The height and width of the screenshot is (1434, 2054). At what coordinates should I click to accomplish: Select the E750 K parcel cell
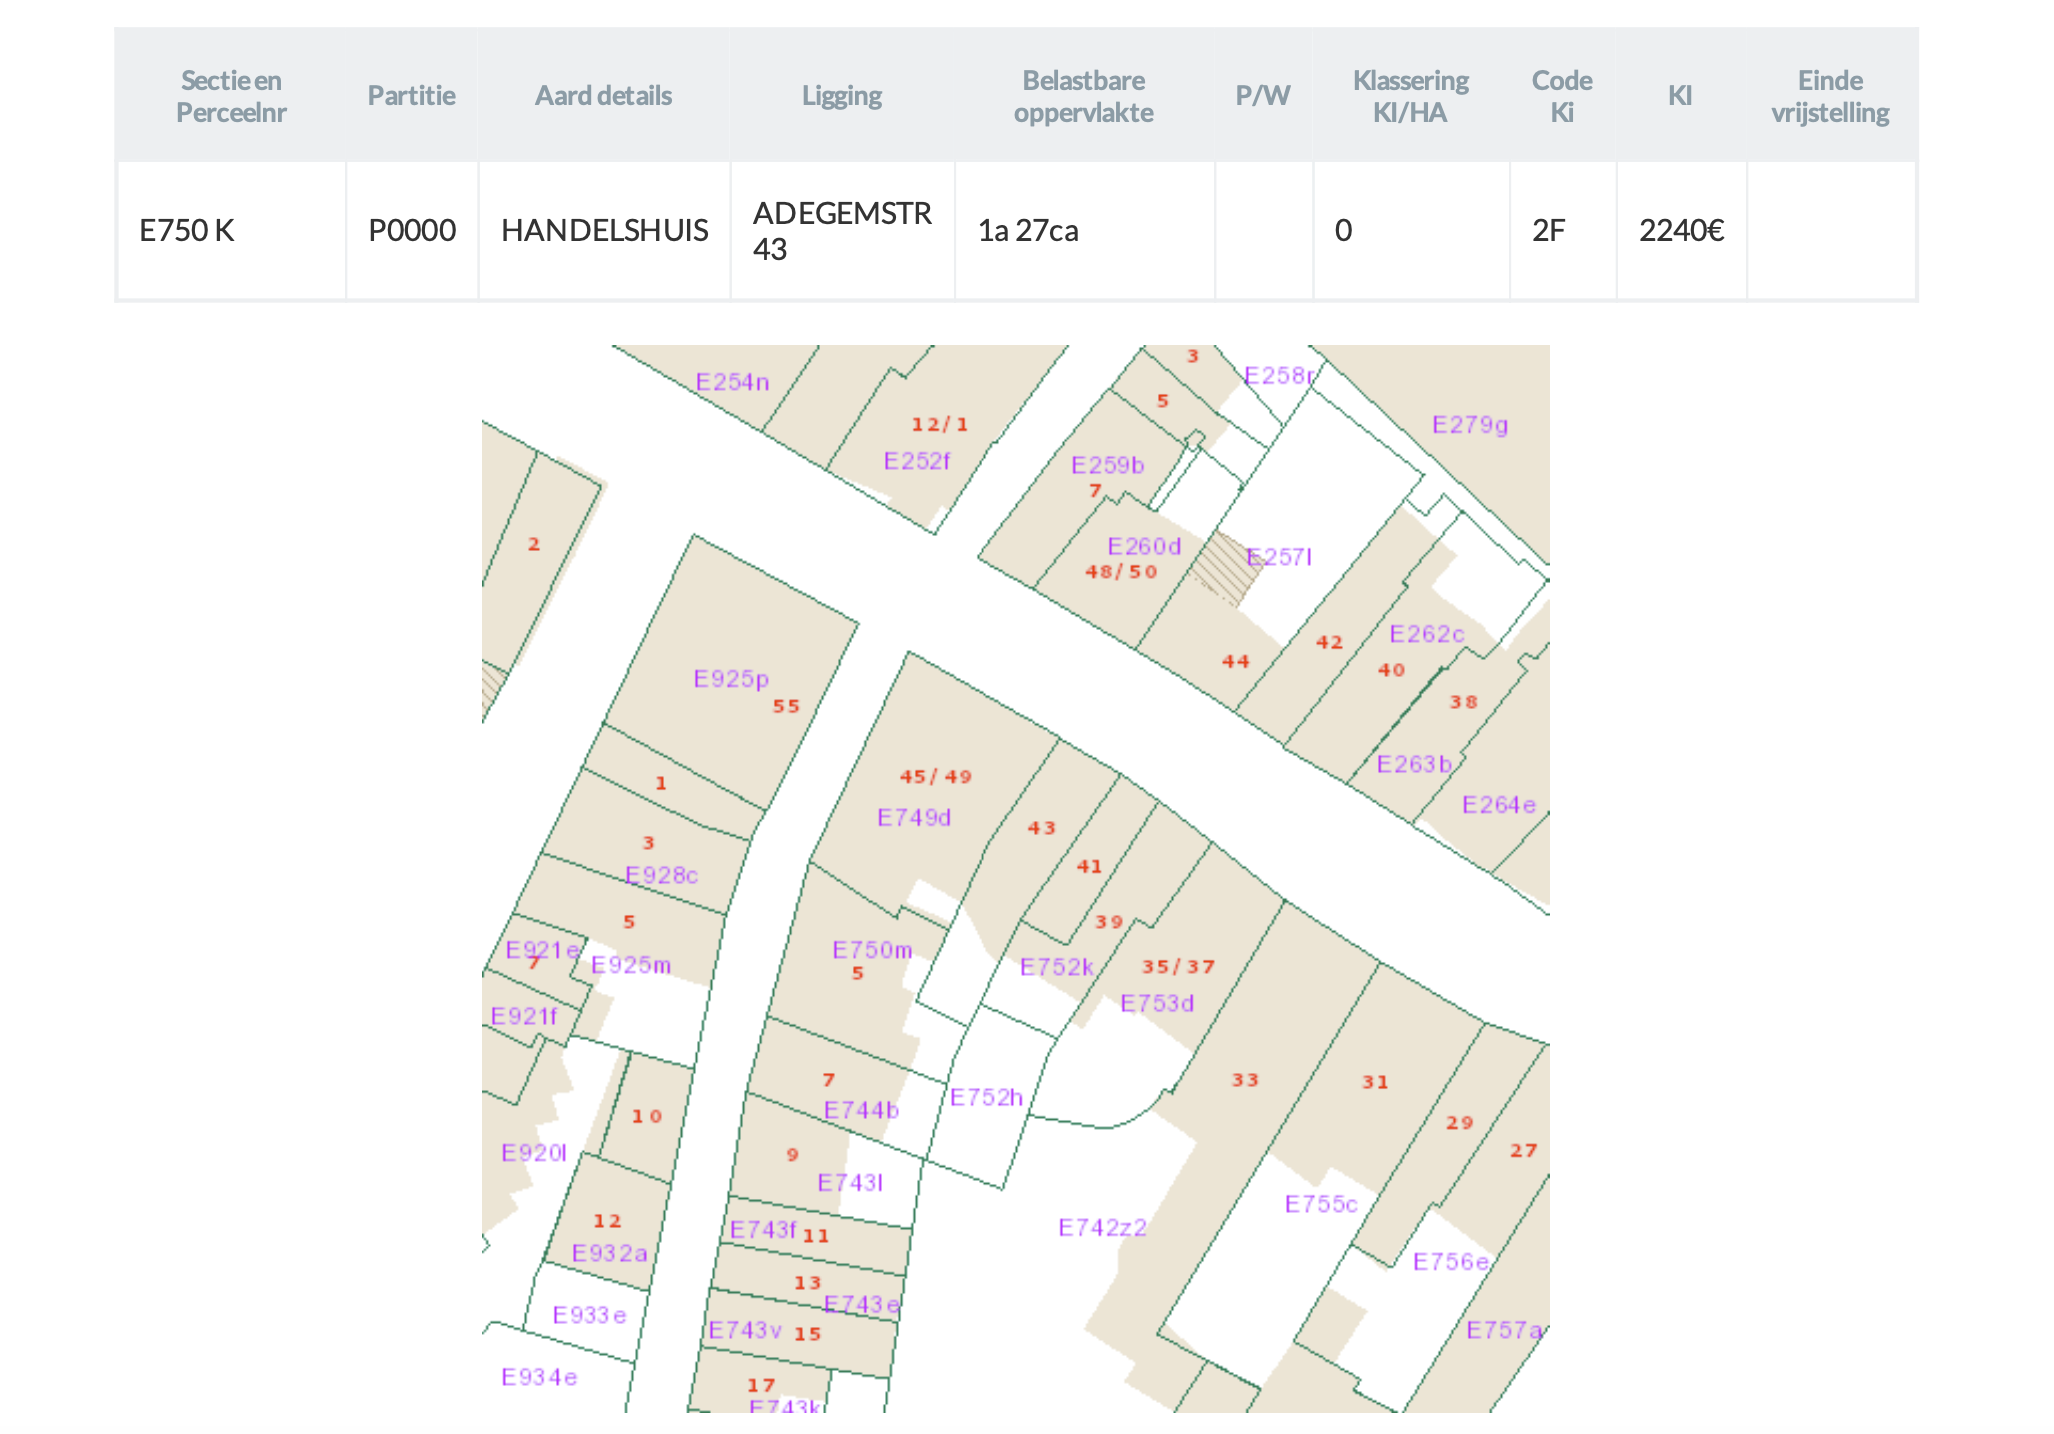point(187,231)
